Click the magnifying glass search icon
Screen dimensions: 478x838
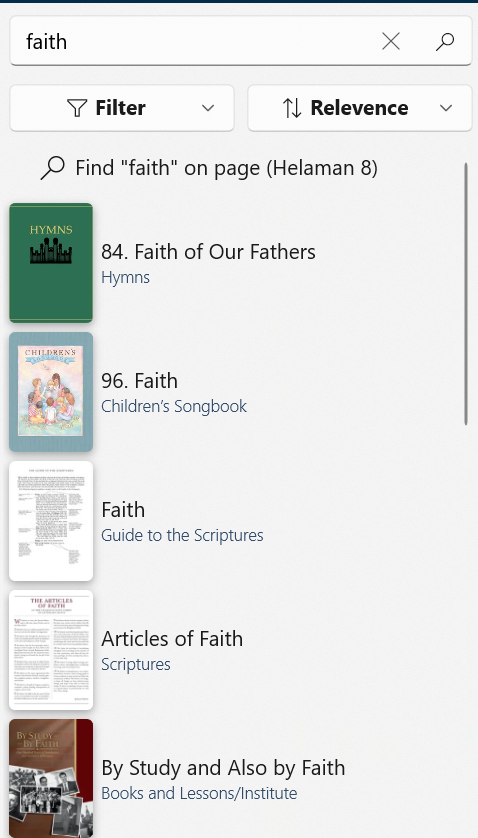click(445, 41)
